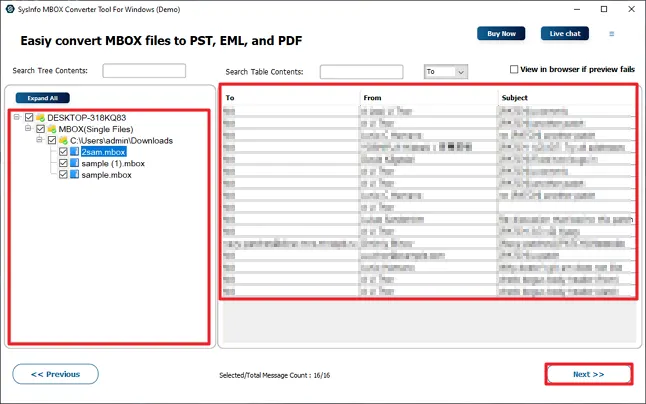Select the C:\Users\admin\Downloads label
Screen dimensions: 646x404
[121, 141]
